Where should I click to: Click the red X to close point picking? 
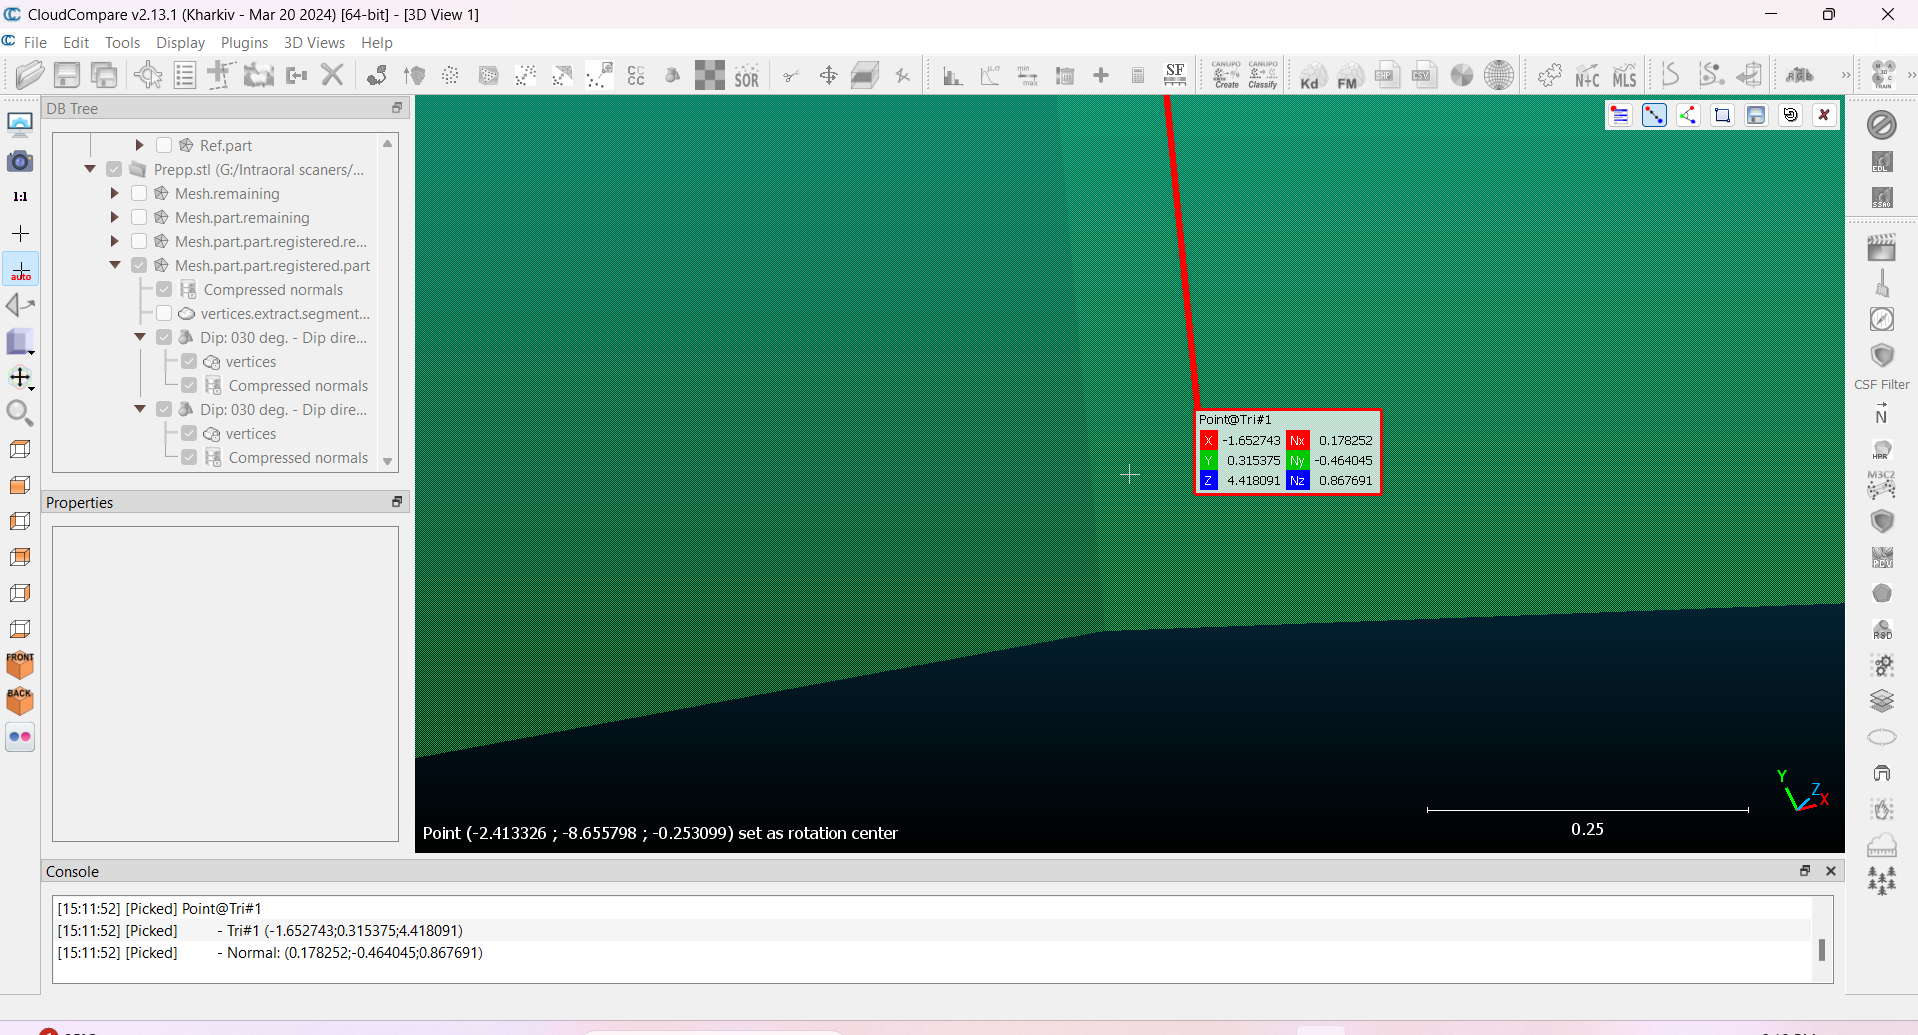1824,116
